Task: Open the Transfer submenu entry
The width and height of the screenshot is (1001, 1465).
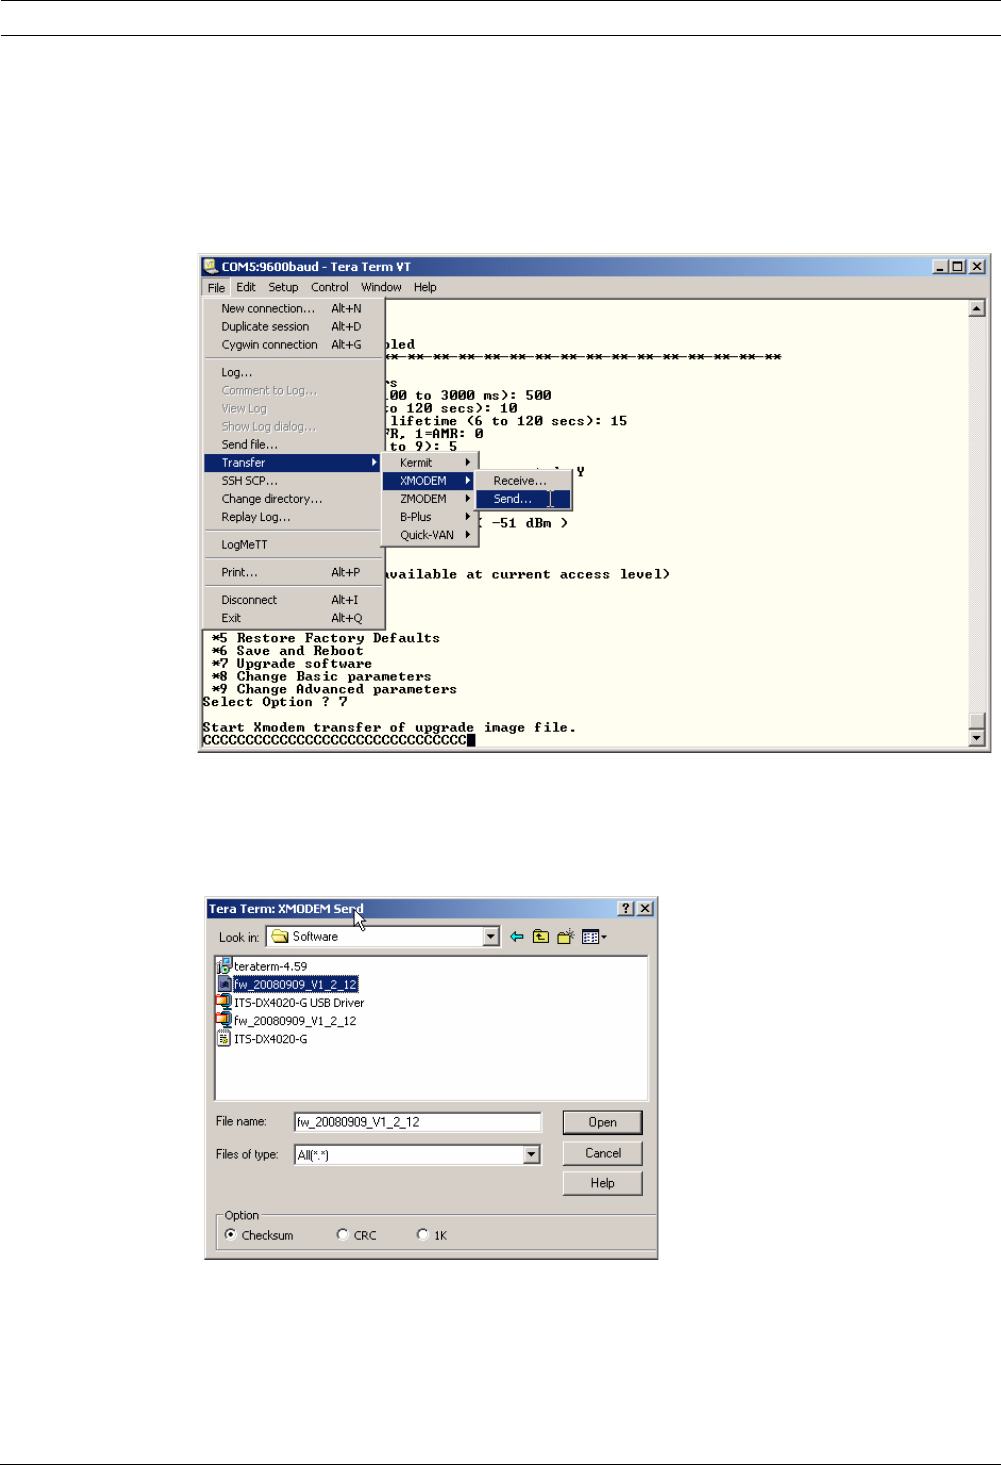Action: (x=294, y=463)
